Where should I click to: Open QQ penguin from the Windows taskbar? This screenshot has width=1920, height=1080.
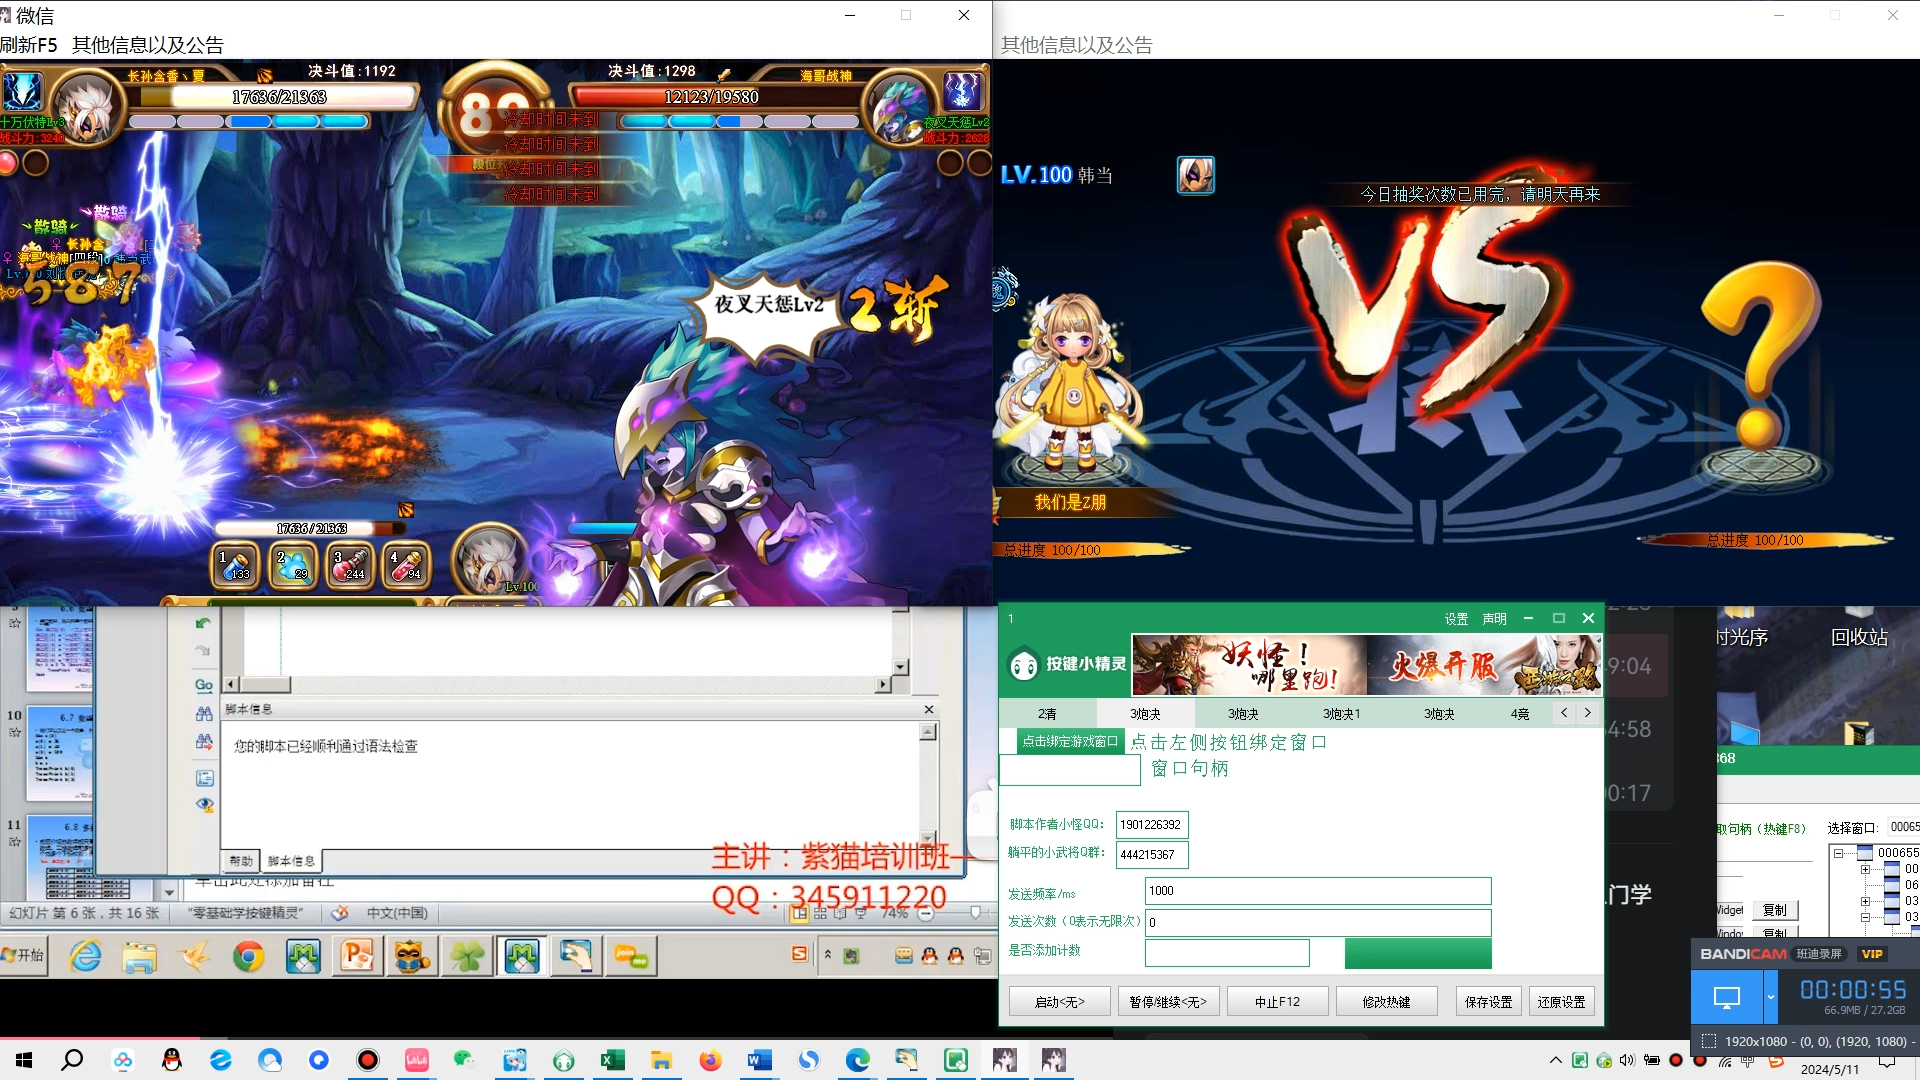coord(172,1060)
